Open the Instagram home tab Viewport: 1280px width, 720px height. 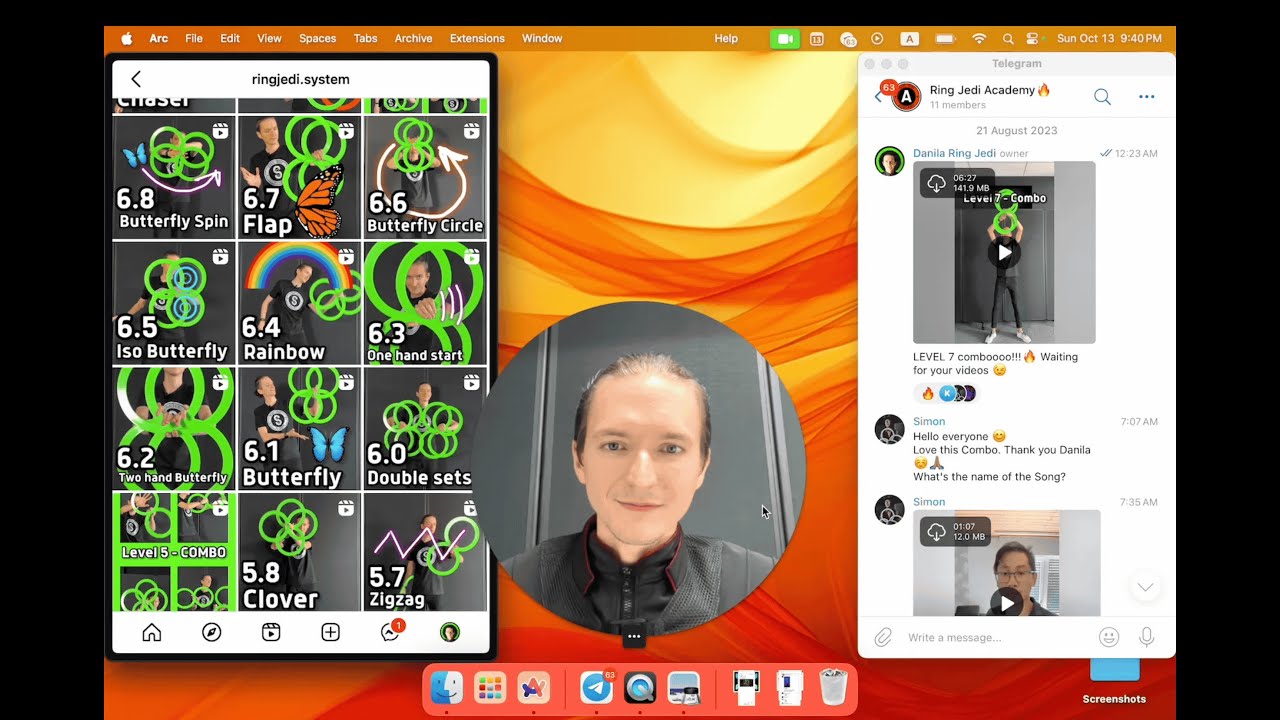(152, 632)
